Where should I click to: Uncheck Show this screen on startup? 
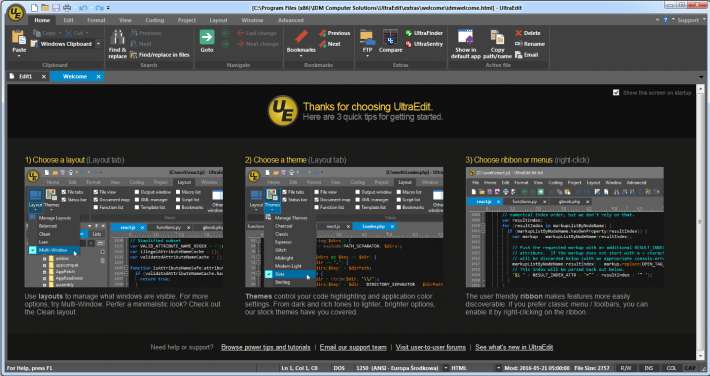point(616,92)
